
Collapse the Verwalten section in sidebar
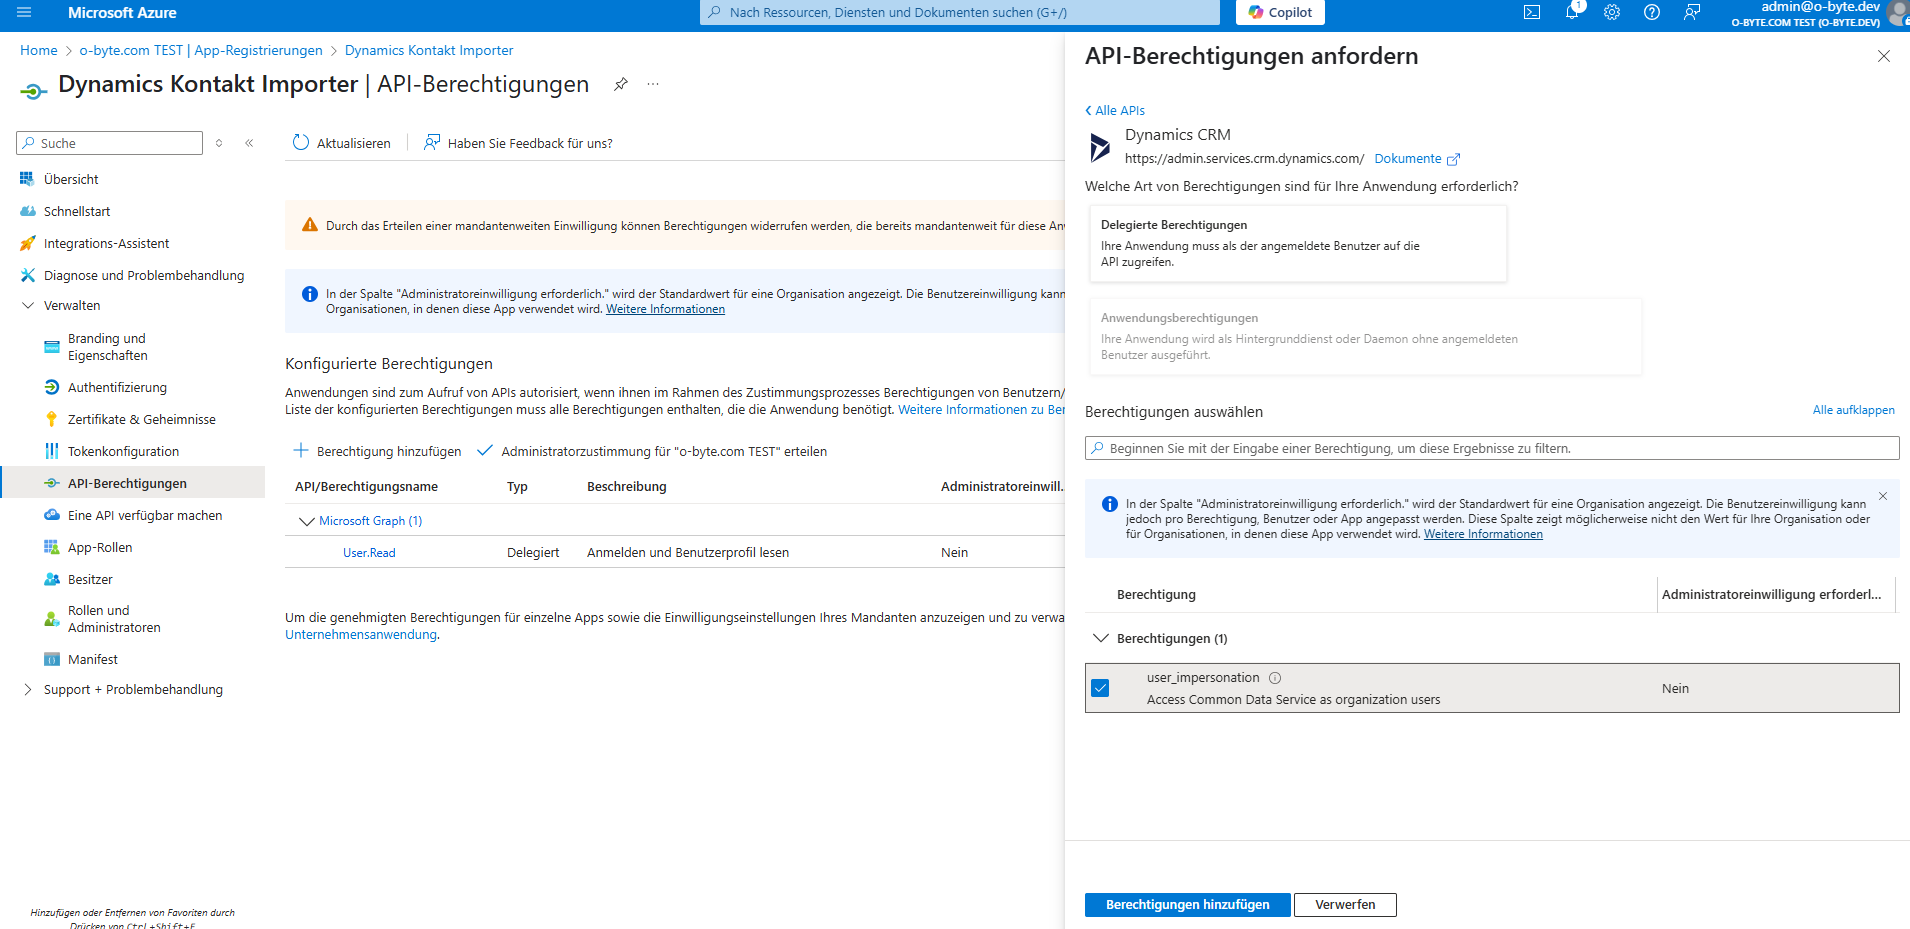[28, 306]
